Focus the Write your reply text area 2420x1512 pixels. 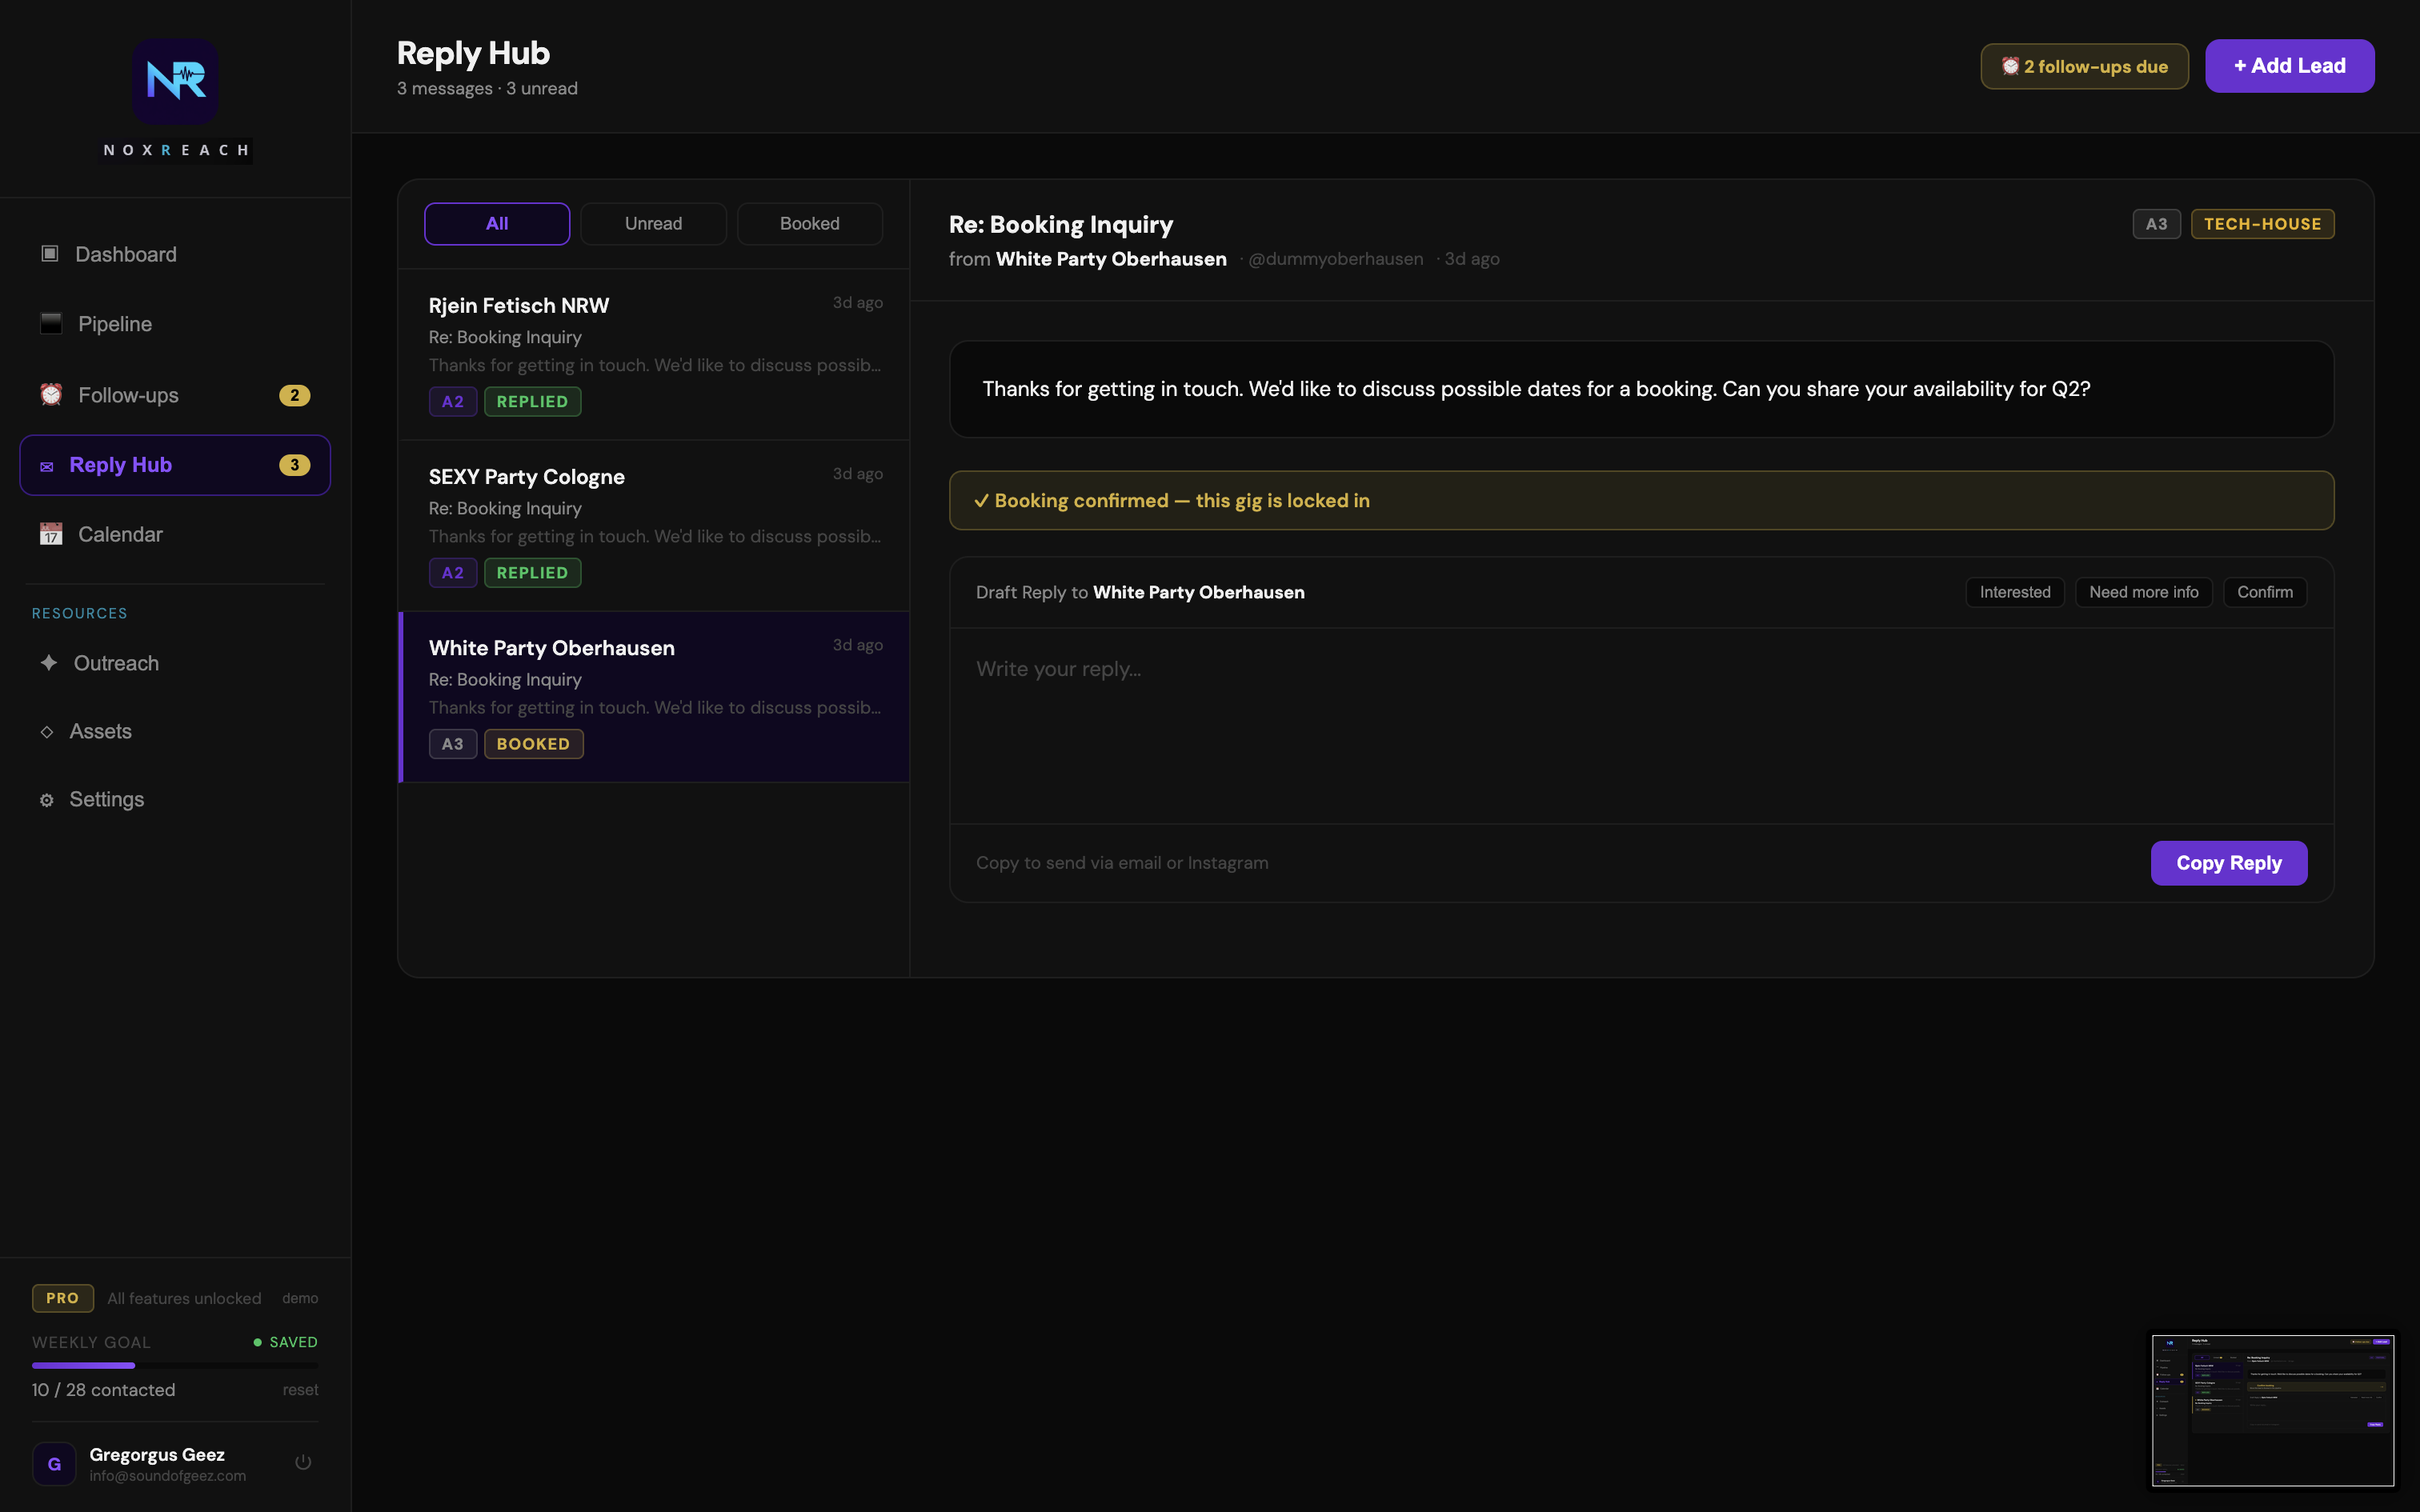pos(1640,725)
